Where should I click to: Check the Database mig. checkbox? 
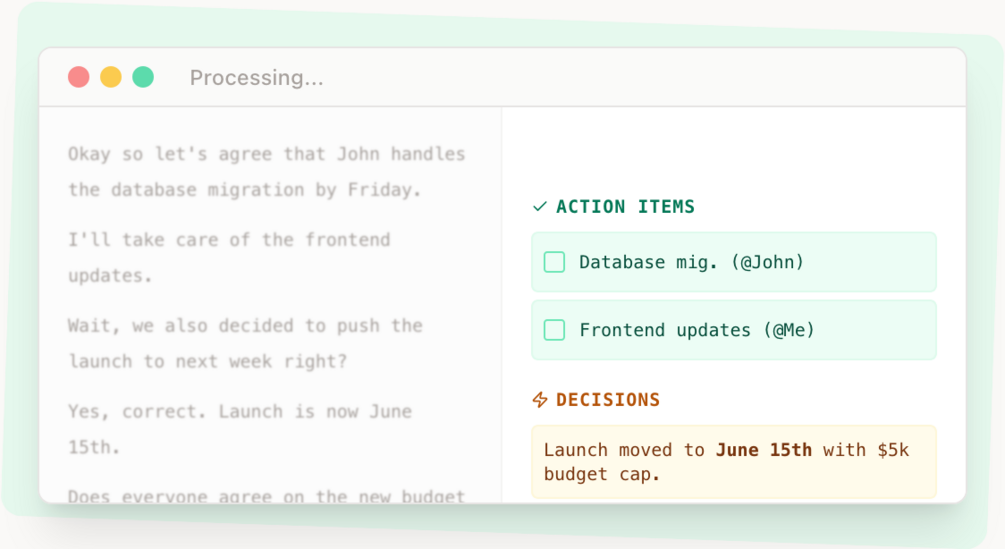click(x=554, y=262)
